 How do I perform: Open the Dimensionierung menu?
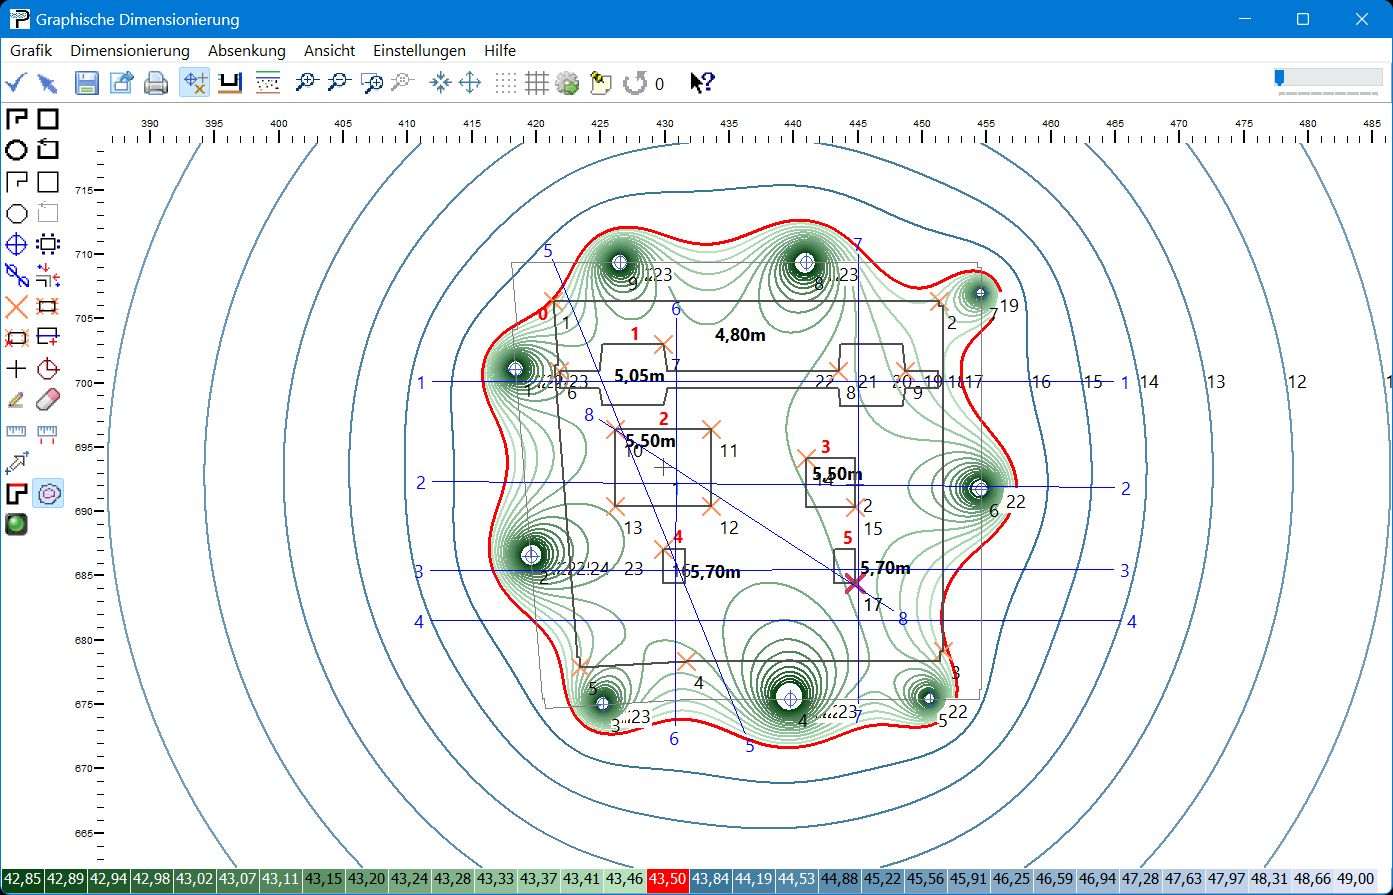click(x=130, y=50)
